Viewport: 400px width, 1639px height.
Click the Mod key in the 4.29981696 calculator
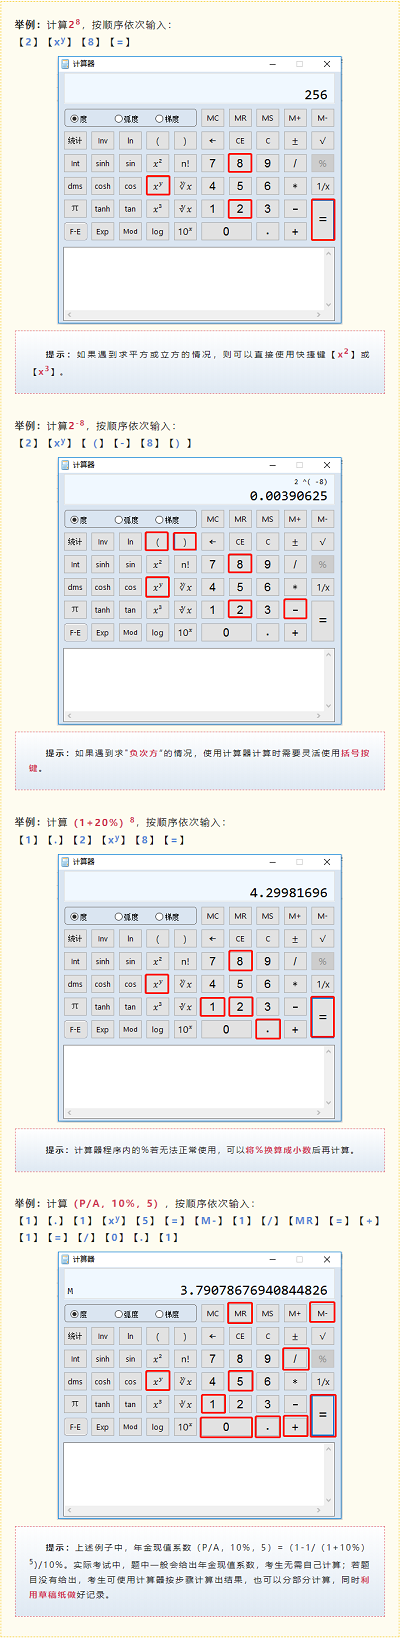[130, 1029]
